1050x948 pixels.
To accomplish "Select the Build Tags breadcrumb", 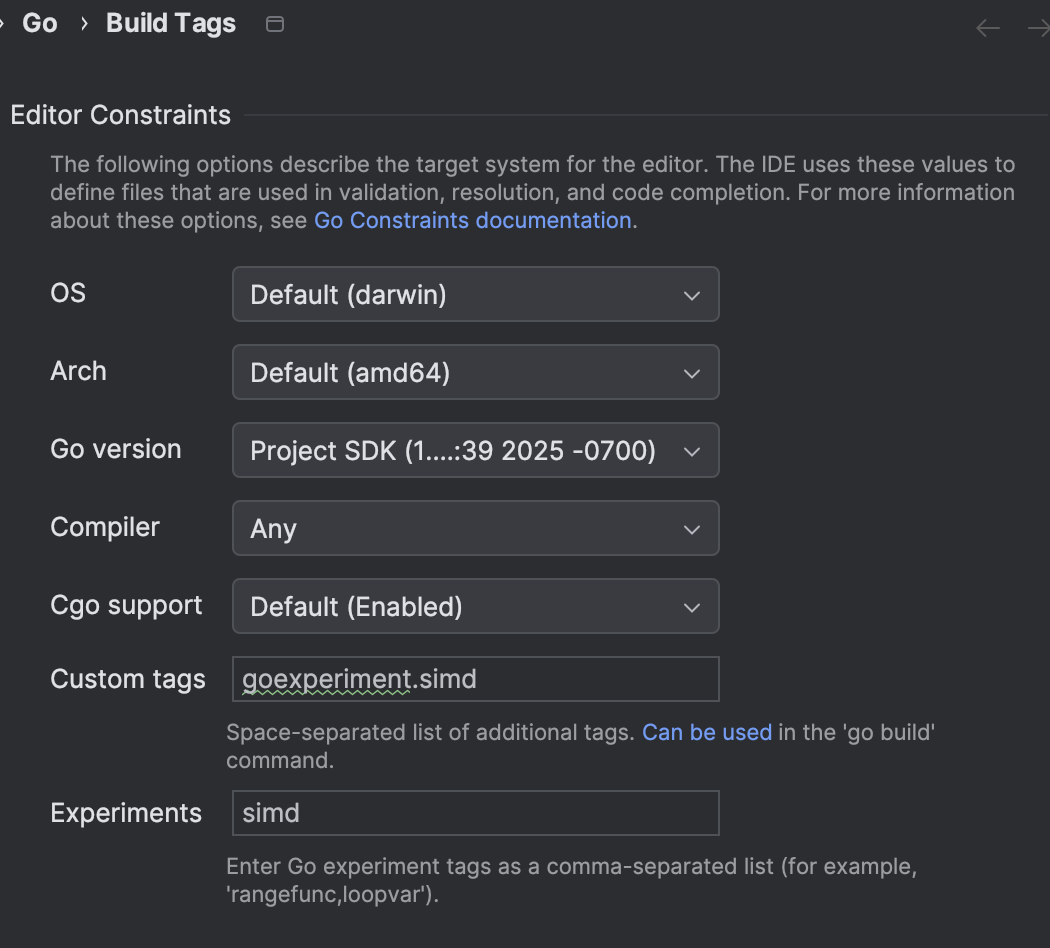I will tap(171, 24).
